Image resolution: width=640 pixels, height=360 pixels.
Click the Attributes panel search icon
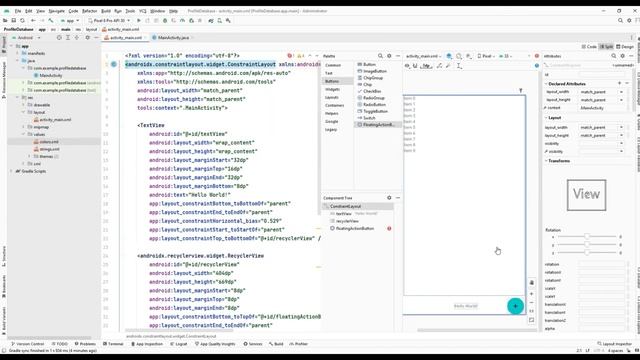(x=613, y=56)
